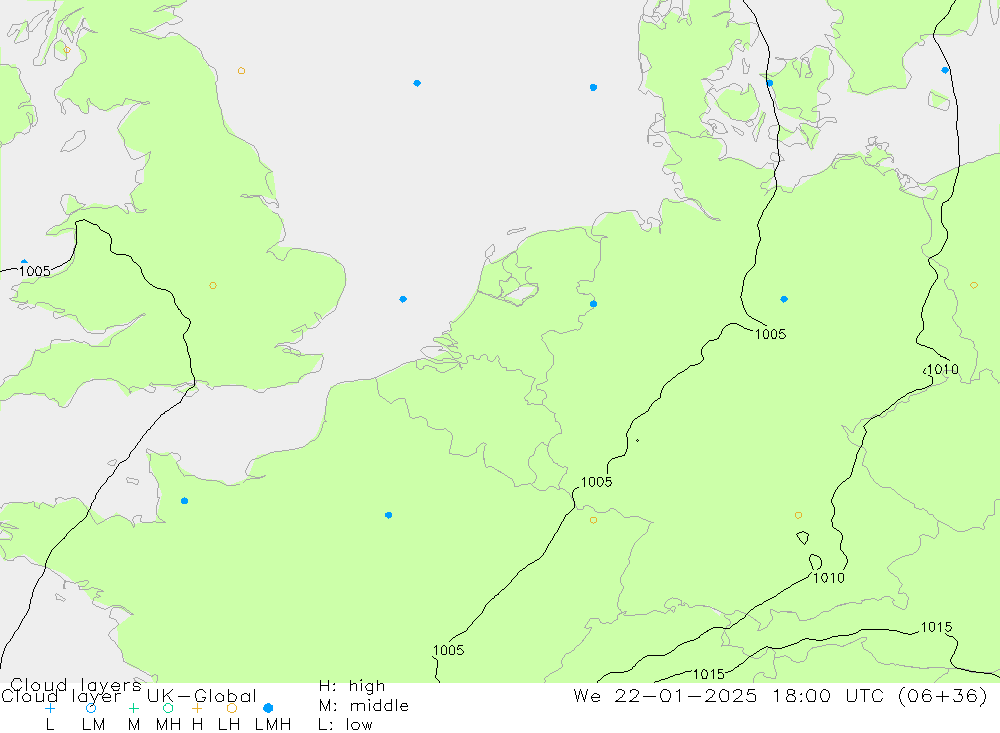1000x733 pixels.
Task: Select the blue LMH dot in northern France
Action: click(x=388, y=515)
